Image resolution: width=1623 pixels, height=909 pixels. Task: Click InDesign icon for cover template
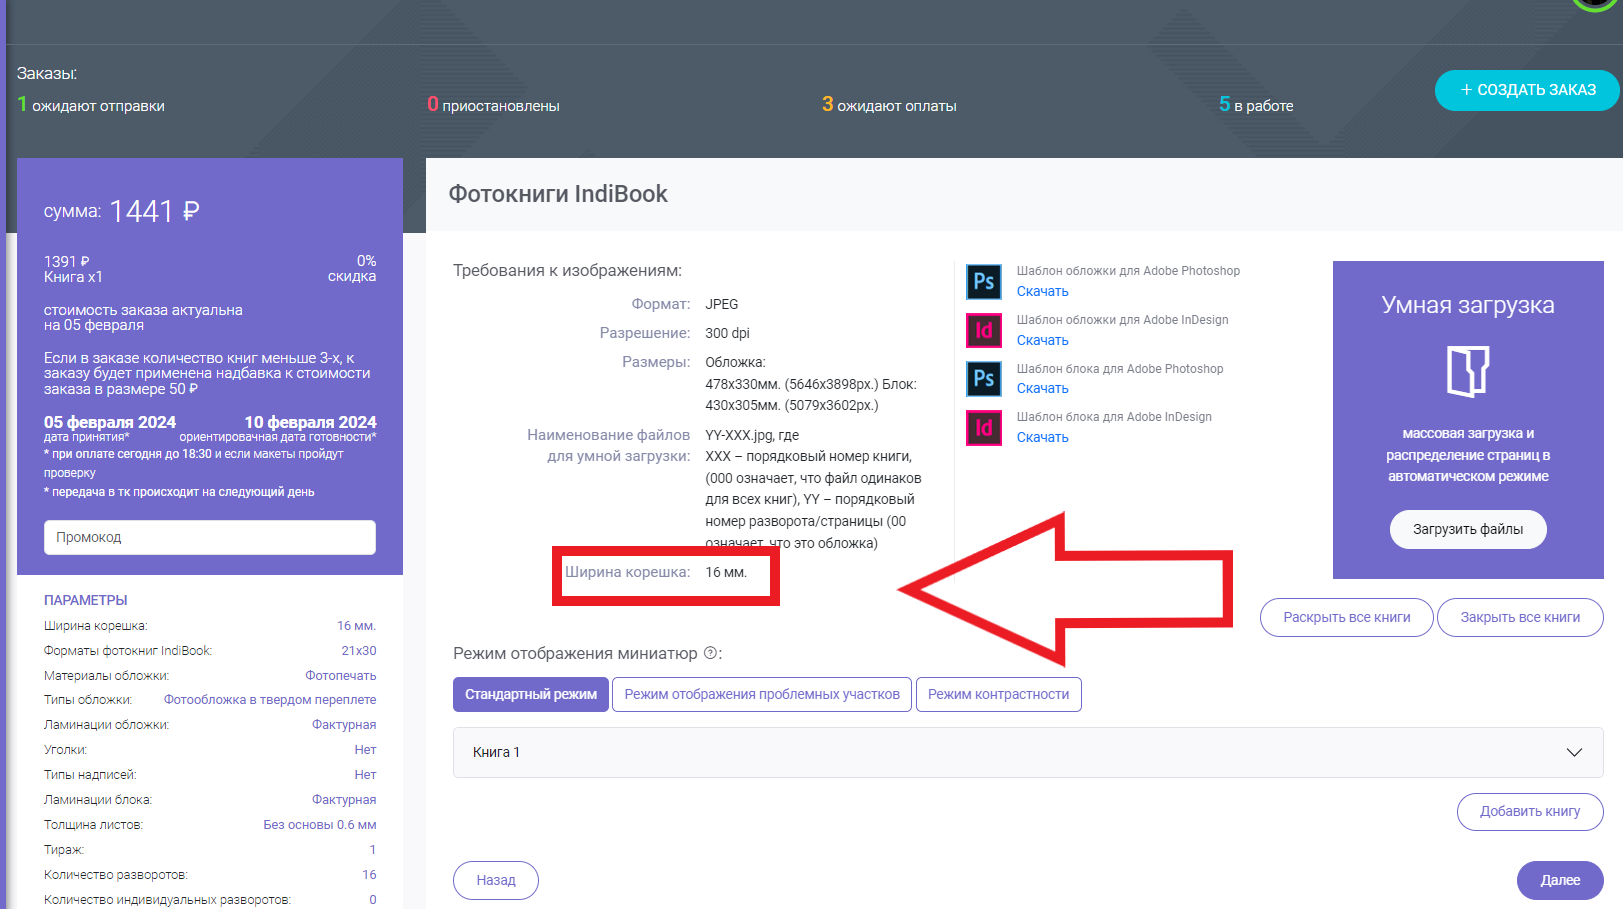click(983, 330)
